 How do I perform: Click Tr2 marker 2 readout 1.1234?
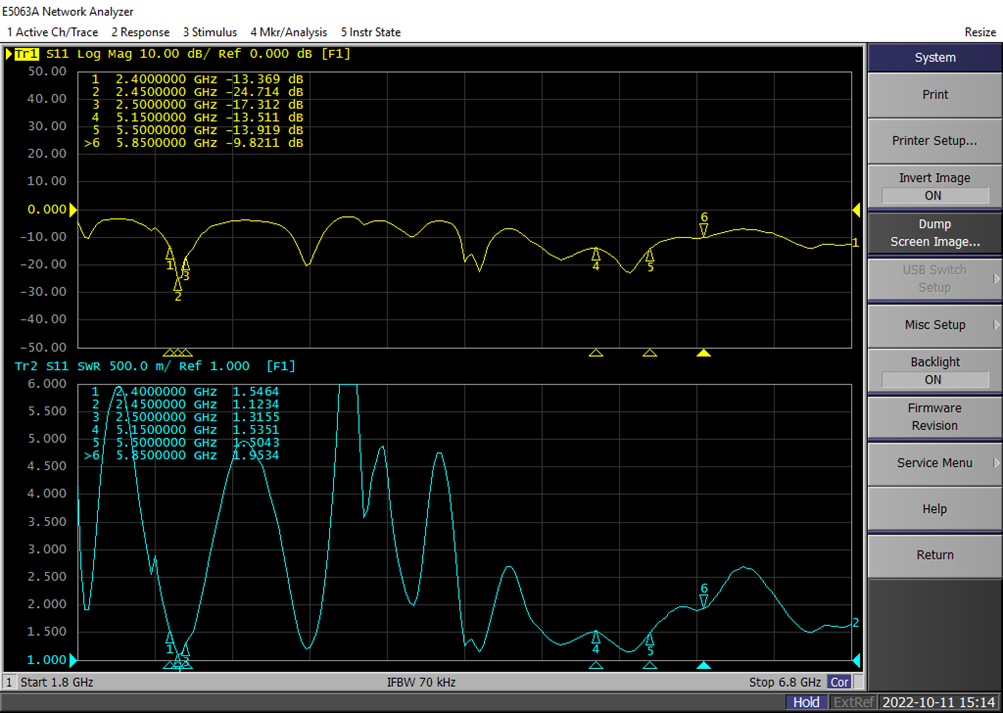(255, 404)
